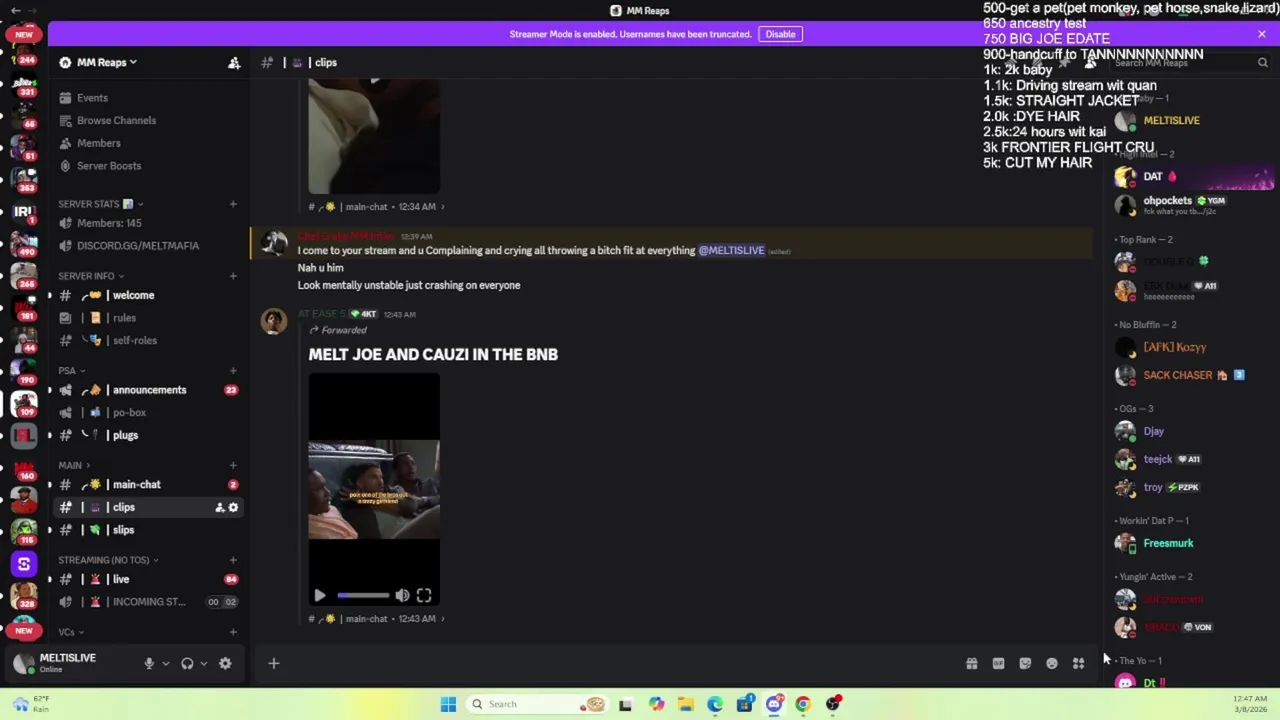Toggle microphone mute
Viewport: 1280px width, 720px height.
149,663
